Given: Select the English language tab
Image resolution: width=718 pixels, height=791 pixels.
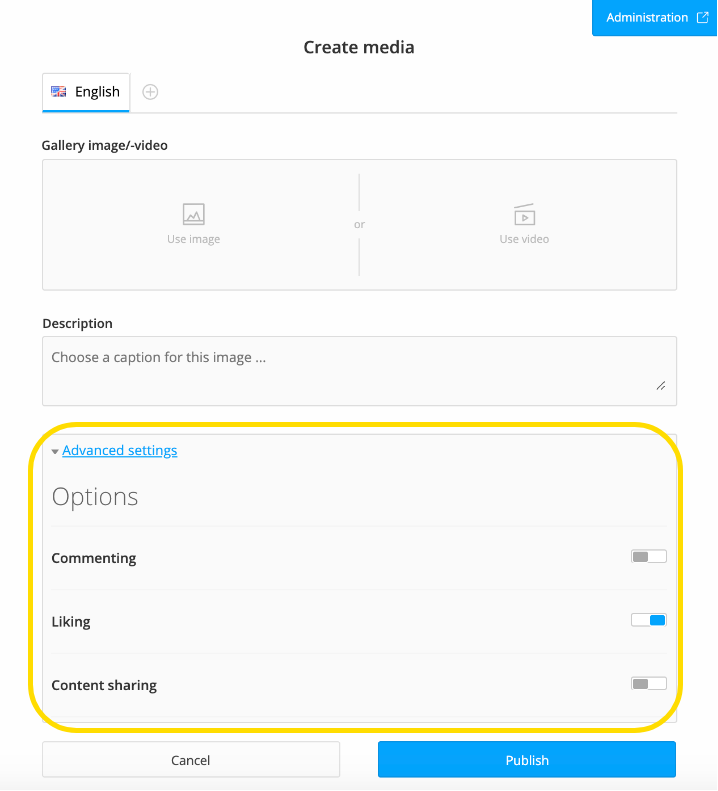Looking at the screenshot, I should coord(86,92).
